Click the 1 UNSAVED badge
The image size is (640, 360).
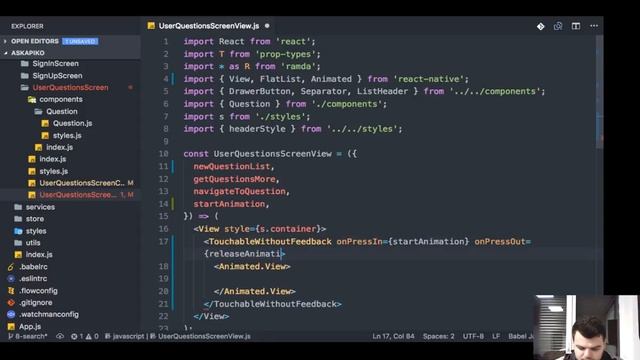80,41
